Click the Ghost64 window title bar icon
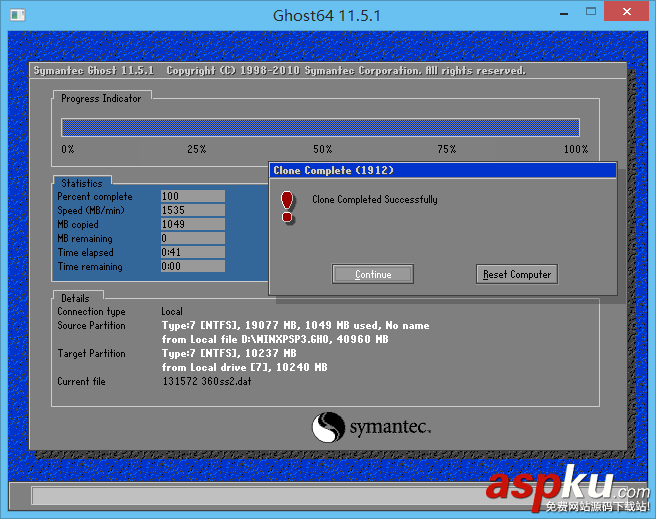Viewport: 656px width, 519px height. tap(18, 15)
